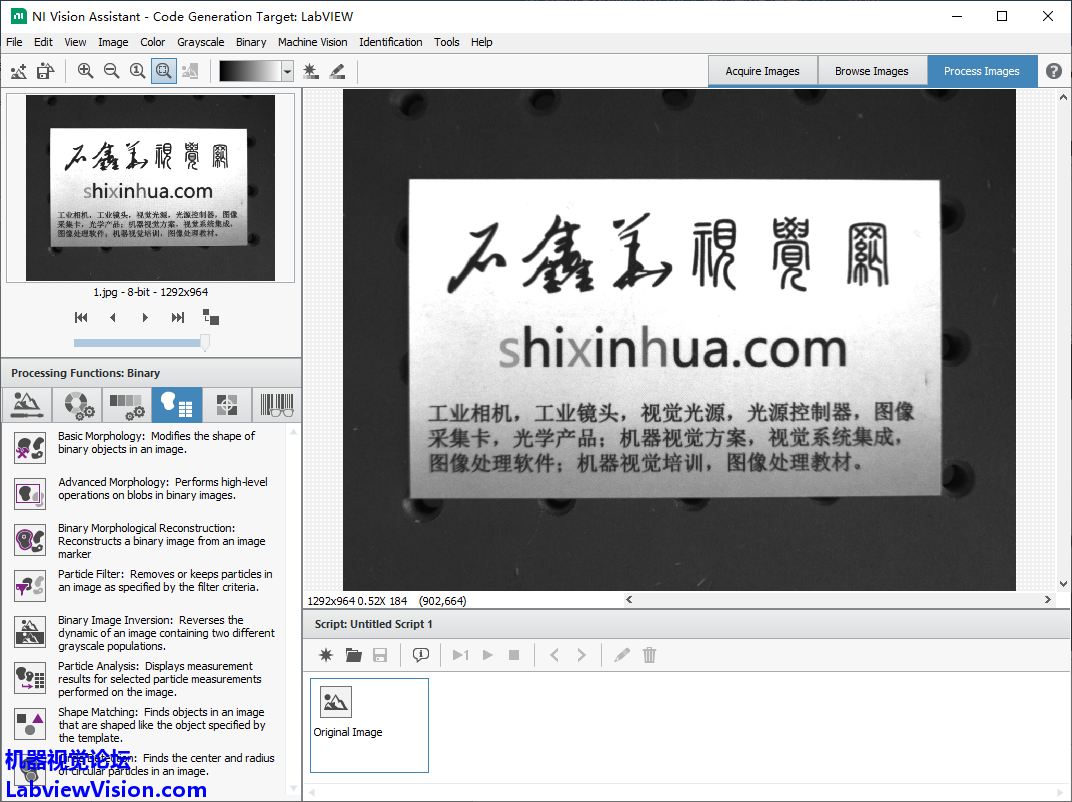
Task: Expand the grayscale palette dropdown arrow
Action: tap(287, 71)
